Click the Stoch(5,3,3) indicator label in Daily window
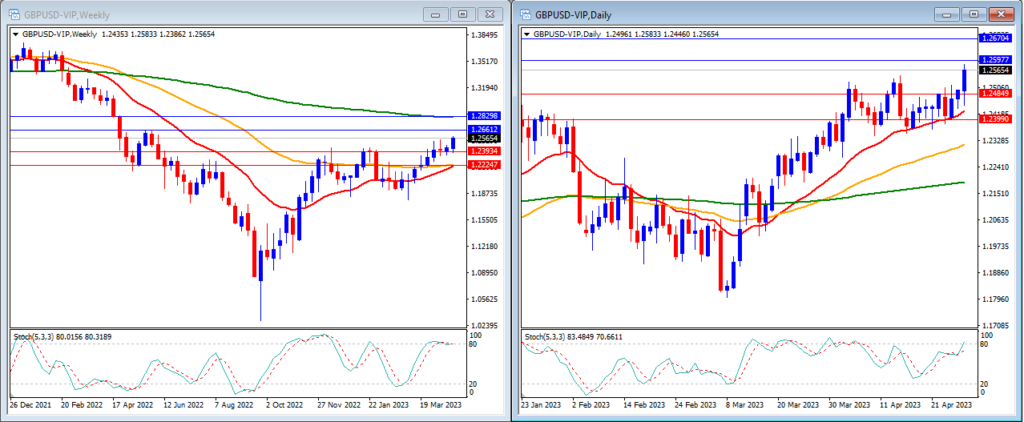The image size is (1024, 422). point(543,338)
